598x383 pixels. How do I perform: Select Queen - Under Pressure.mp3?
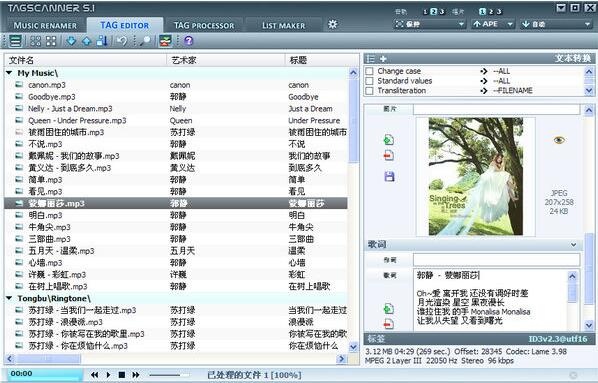pos(176,121)
